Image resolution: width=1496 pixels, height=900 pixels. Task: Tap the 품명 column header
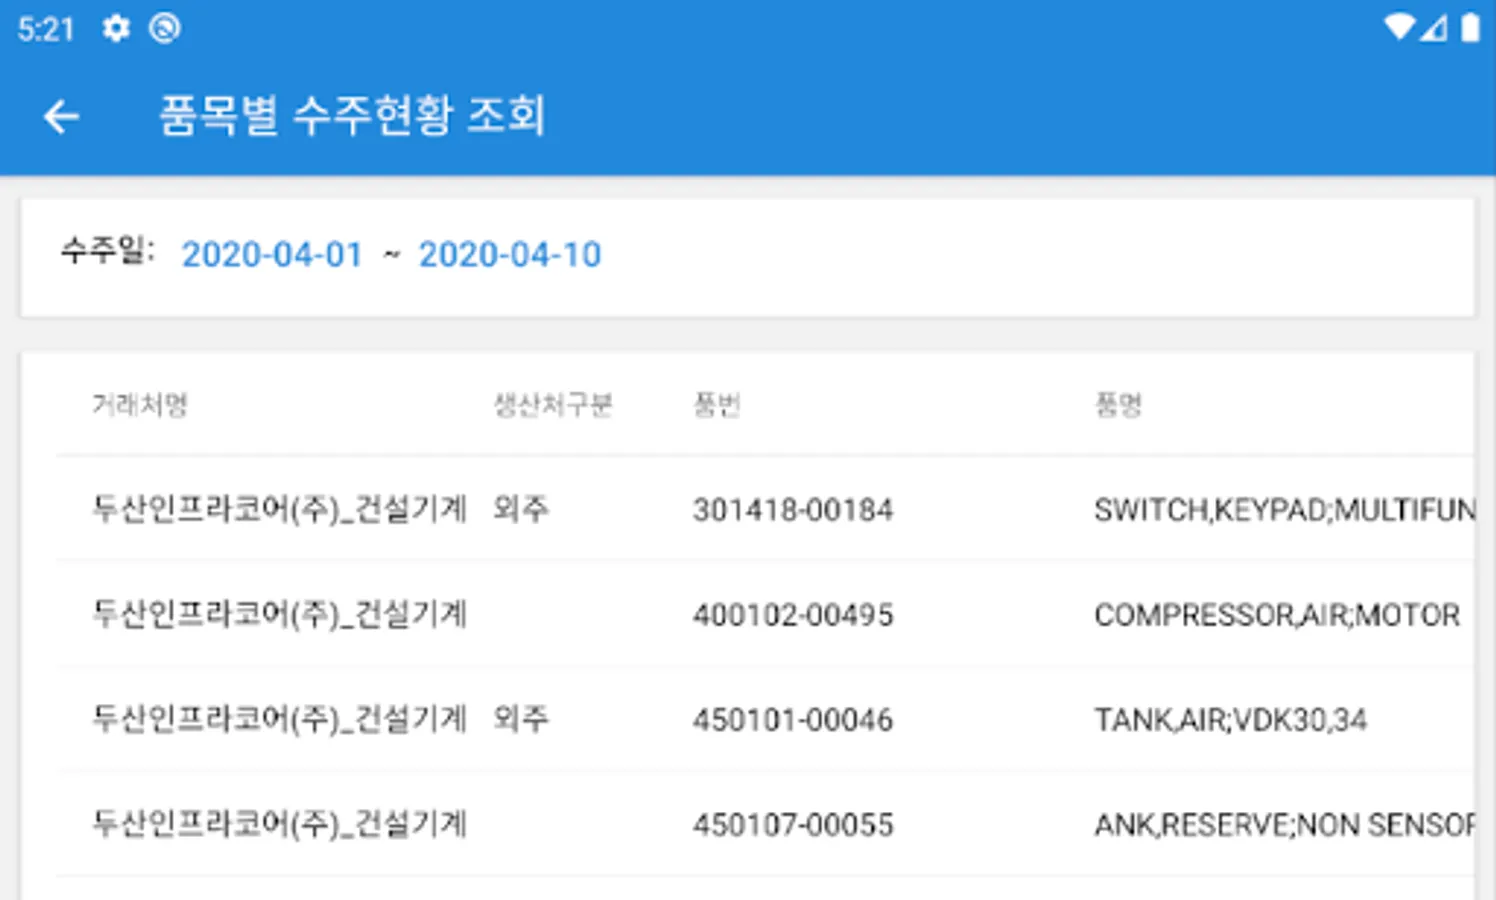tap(1119, 405)
